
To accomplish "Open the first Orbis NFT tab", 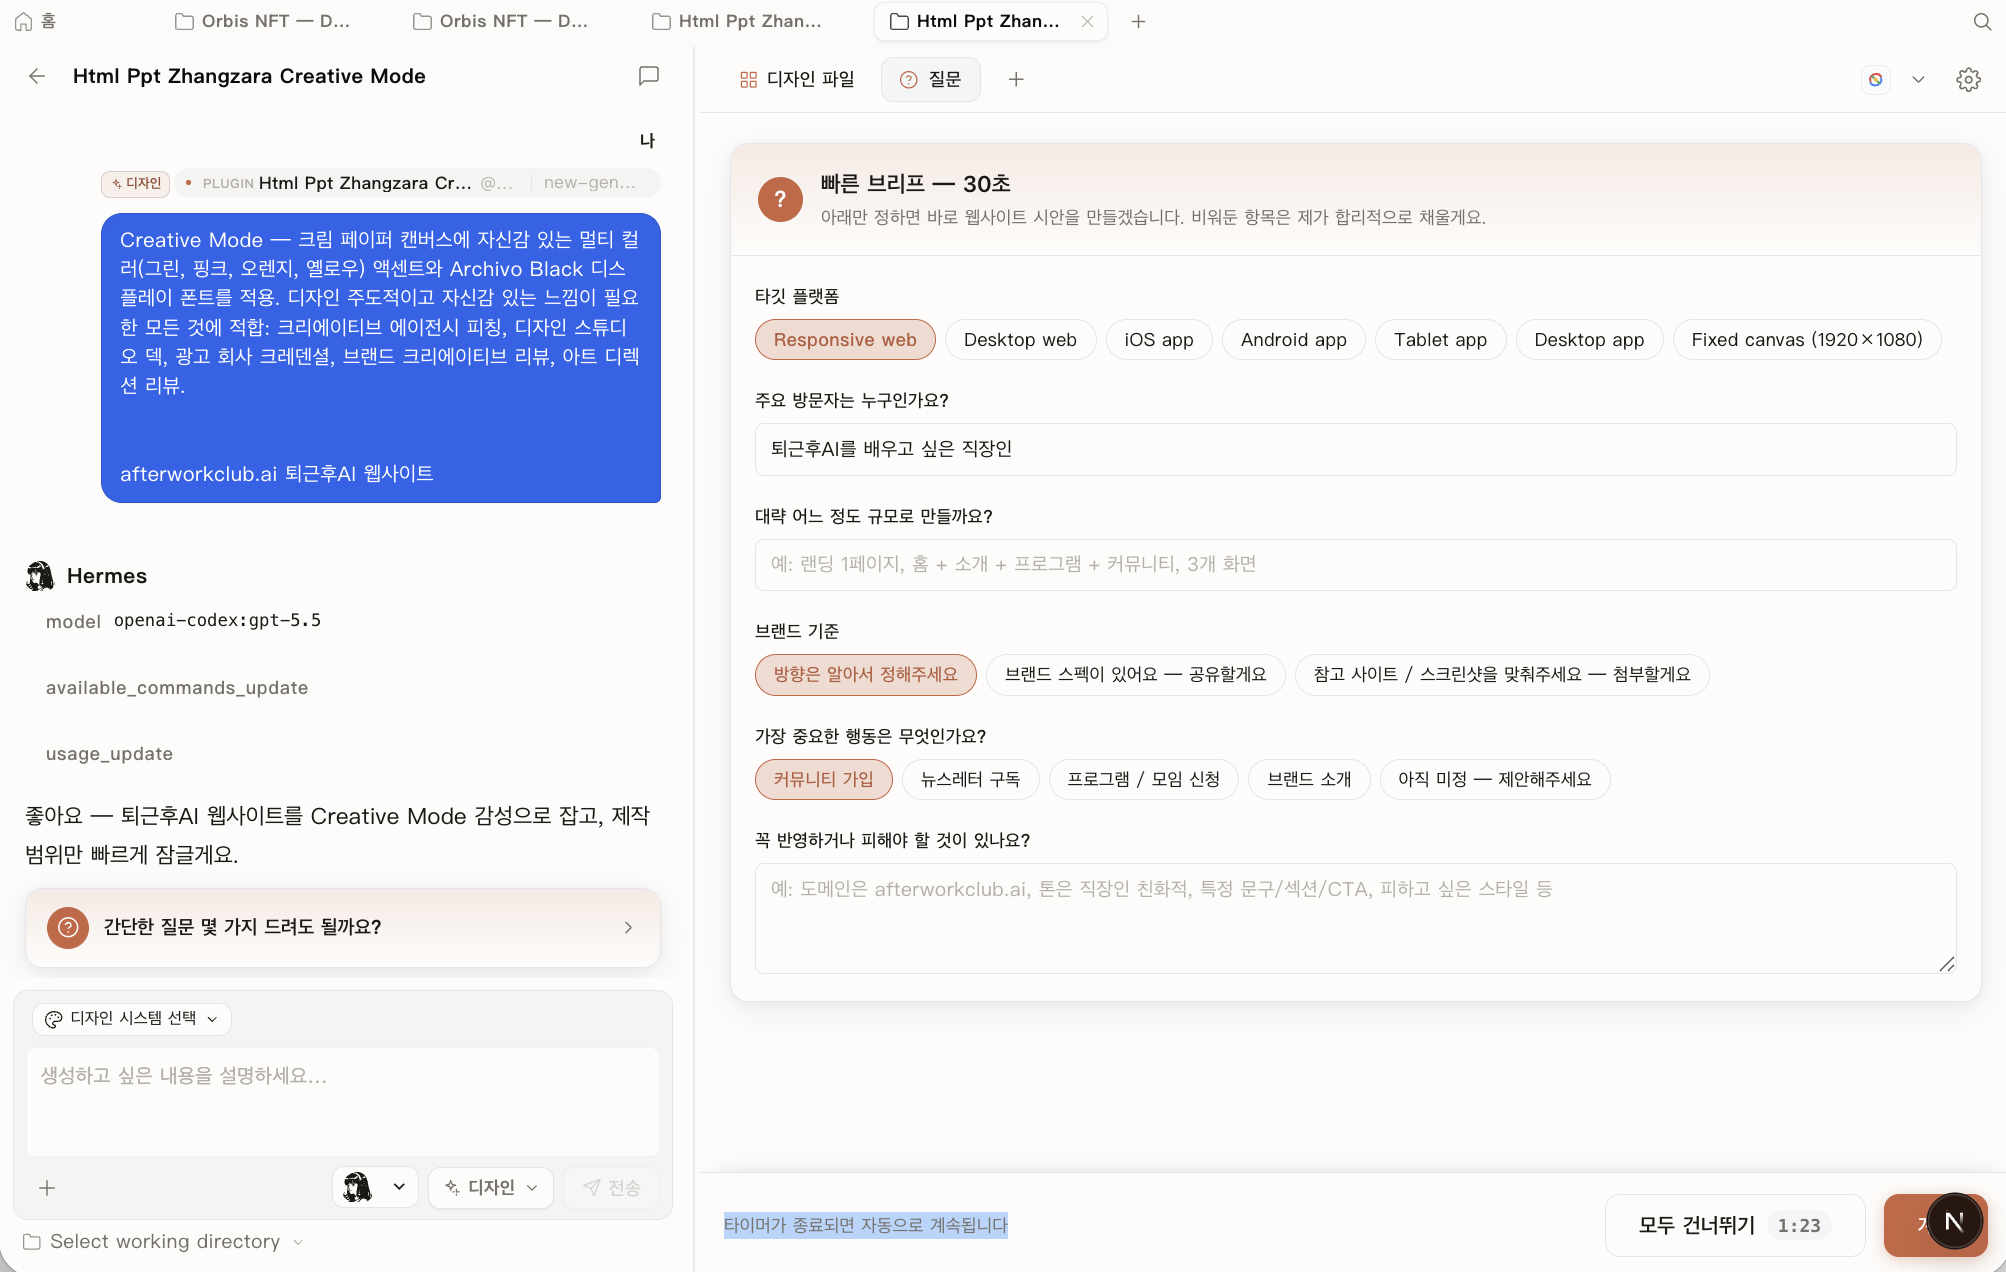I will (262, 21).
